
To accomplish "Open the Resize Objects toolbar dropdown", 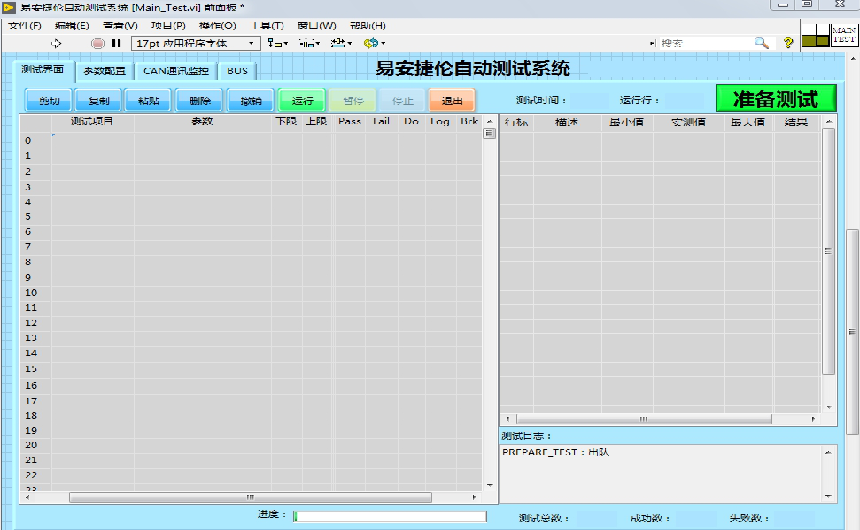I will (341, 43).
